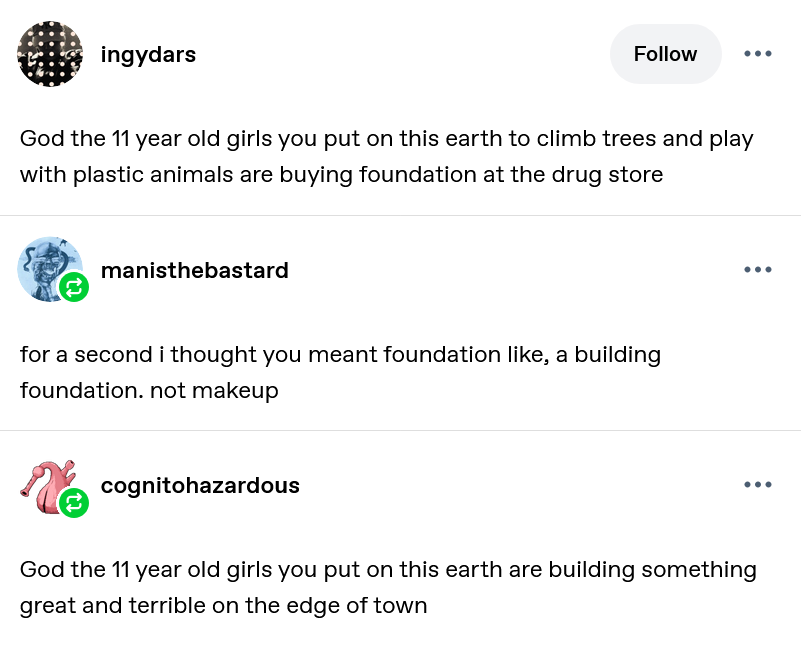
Task: Follow the ingydars blog
Action: (665, 54)
